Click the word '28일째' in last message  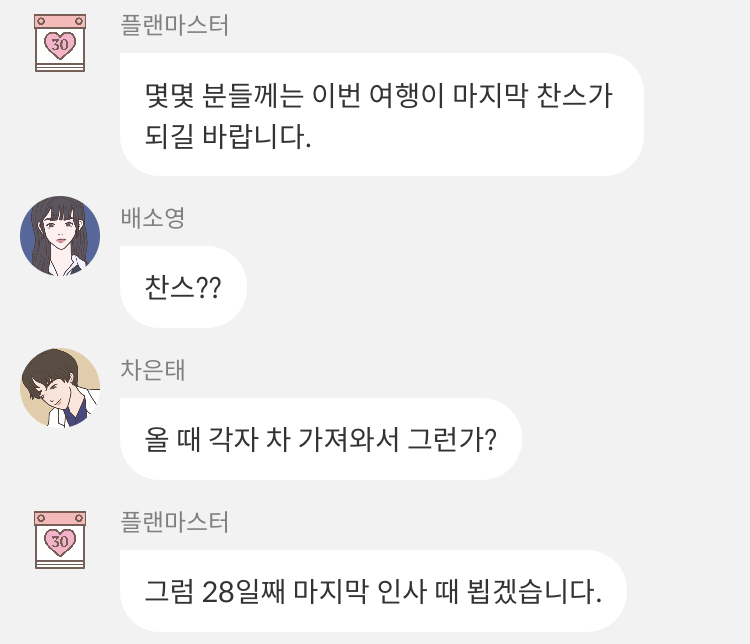(x=243, y=591)
